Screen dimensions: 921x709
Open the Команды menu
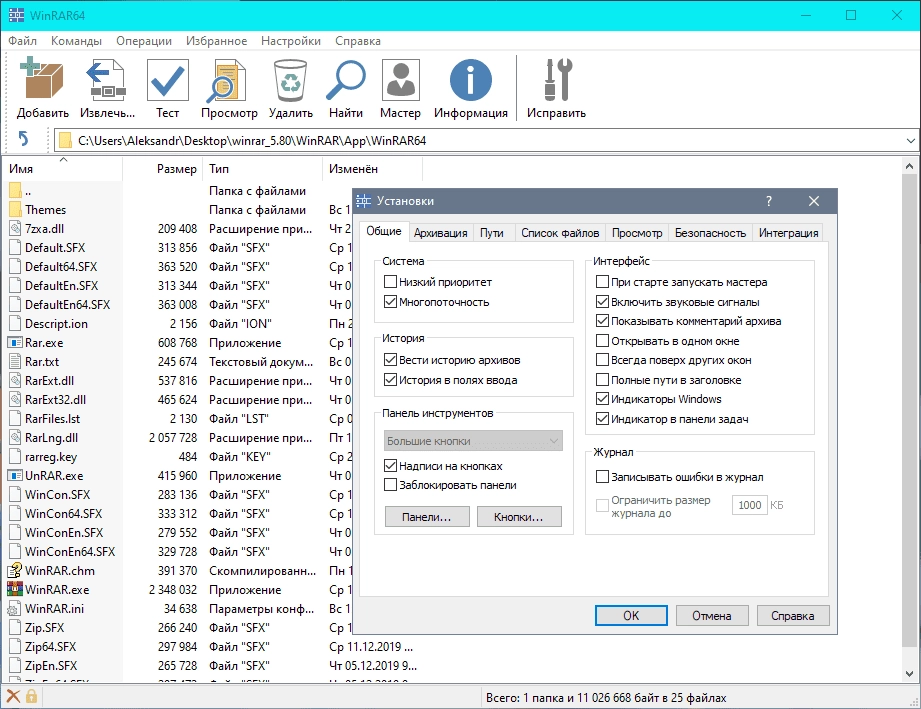point(76,41)
